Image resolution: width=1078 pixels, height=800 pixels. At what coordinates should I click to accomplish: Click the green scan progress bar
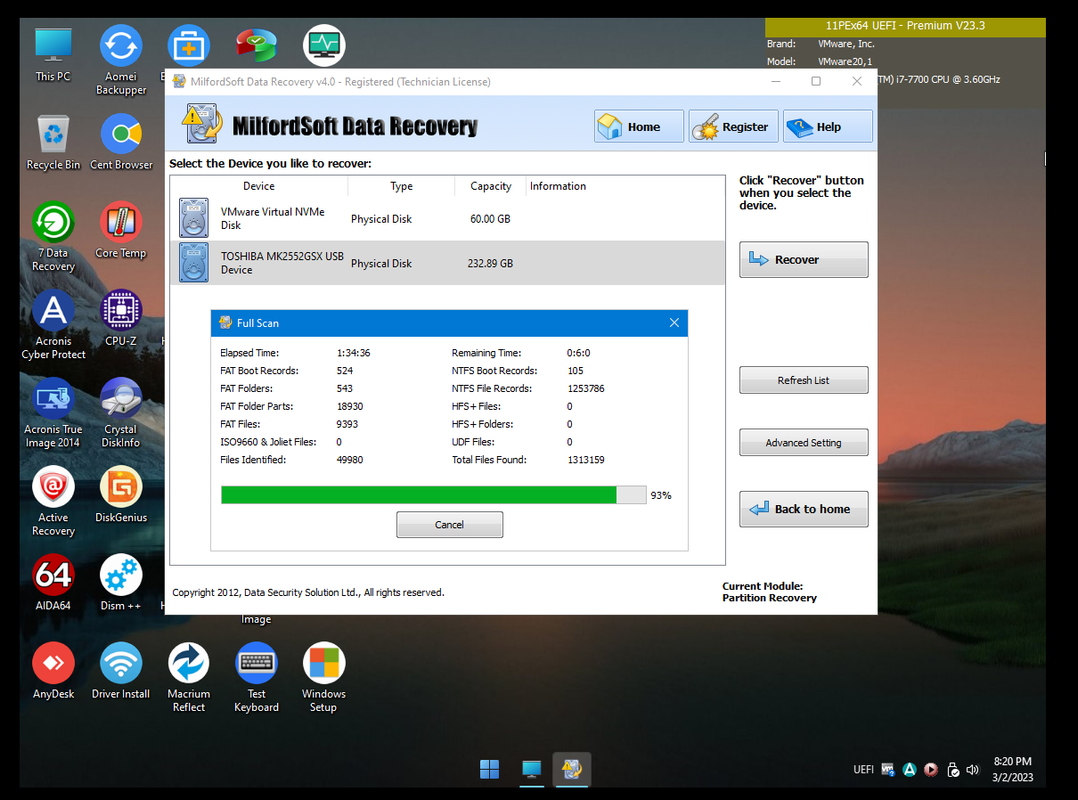tap(434, 495)
